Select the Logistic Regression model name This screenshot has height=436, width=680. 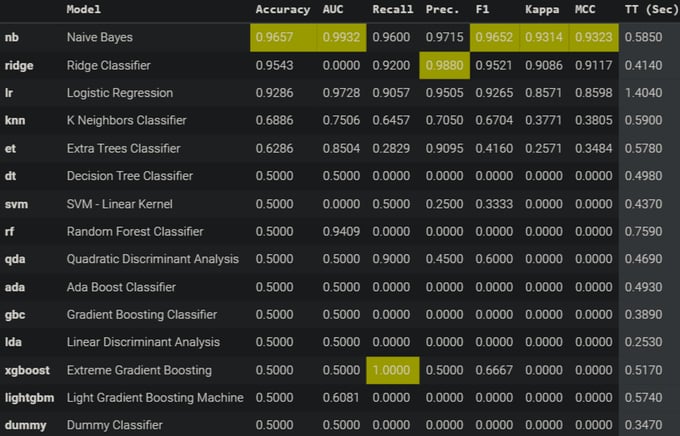coord(120,93)
